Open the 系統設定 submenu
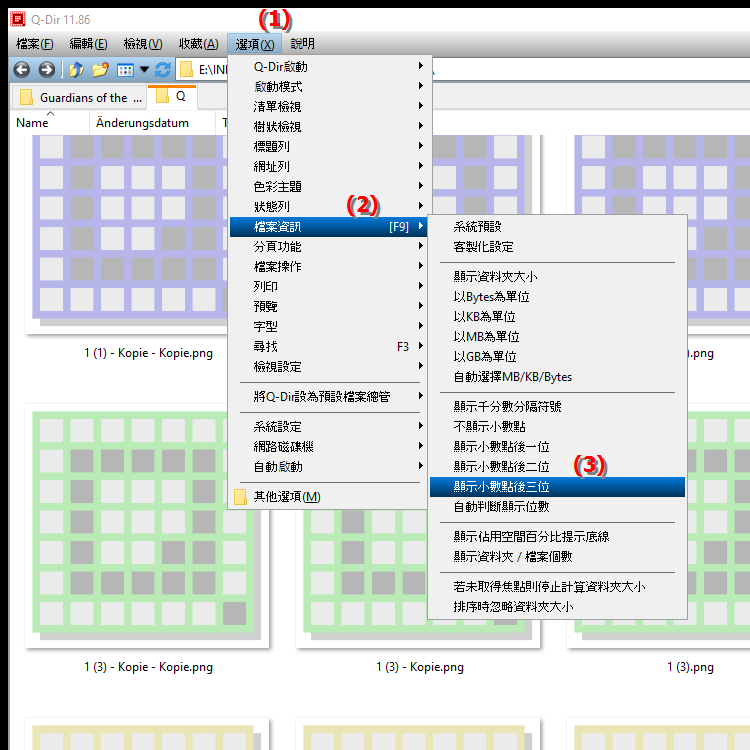750x750 pixels. coord(330,426)
